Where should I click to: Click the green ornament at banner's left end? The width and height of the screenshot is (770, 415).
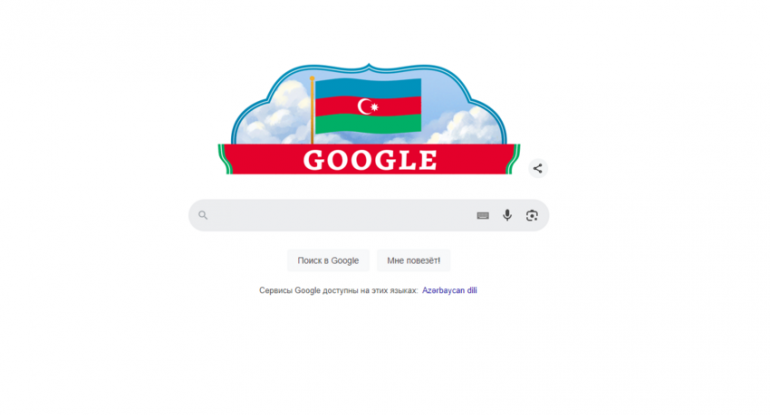click(x=225, y=159)
